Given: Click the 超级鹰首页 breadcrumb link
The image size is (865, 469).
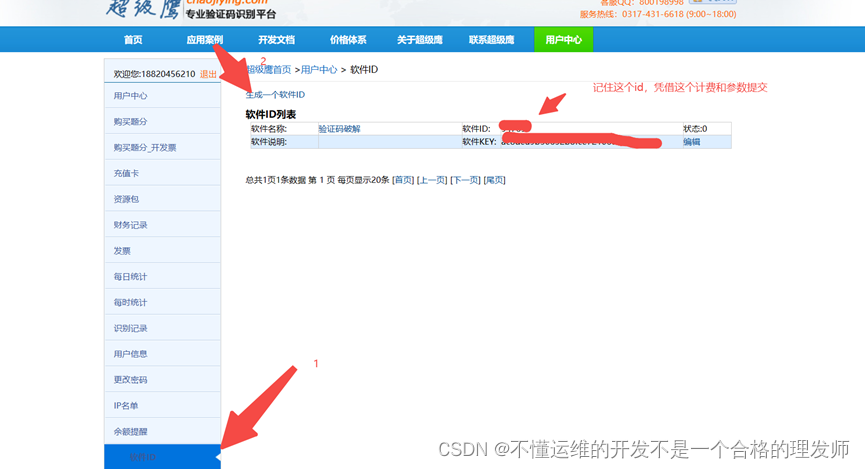Looking at the screenshot, I should point(268,70).
